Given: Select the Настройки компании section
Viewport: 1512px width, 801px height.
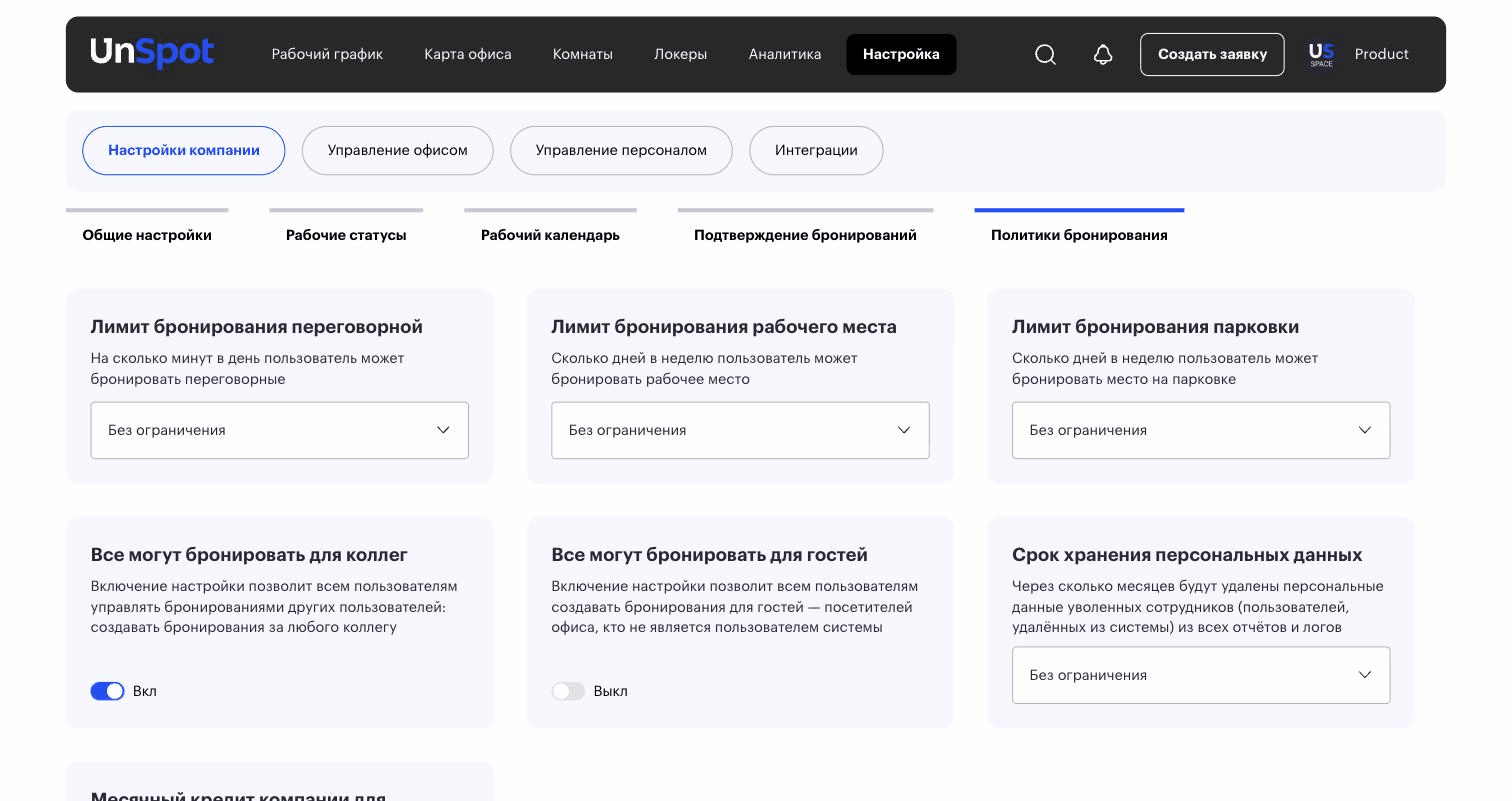Looking at the screenshot, I should coord(184,150).
